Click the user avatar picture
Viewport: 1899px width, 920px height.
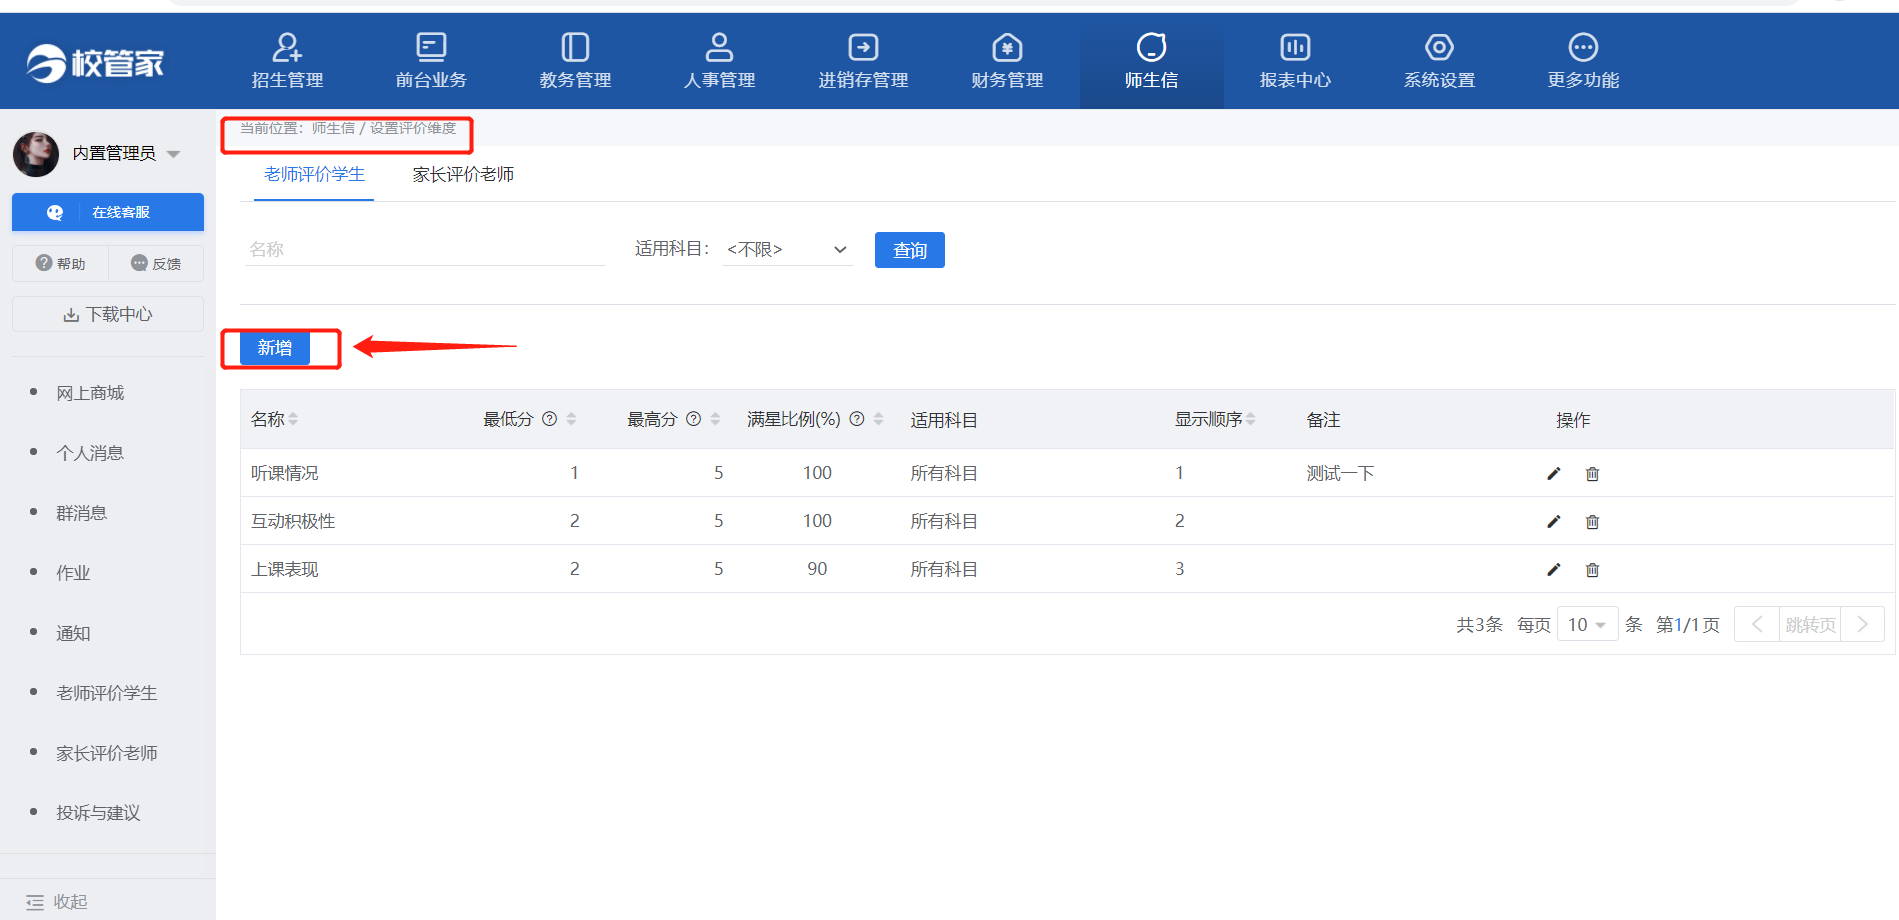click(36, 154)
